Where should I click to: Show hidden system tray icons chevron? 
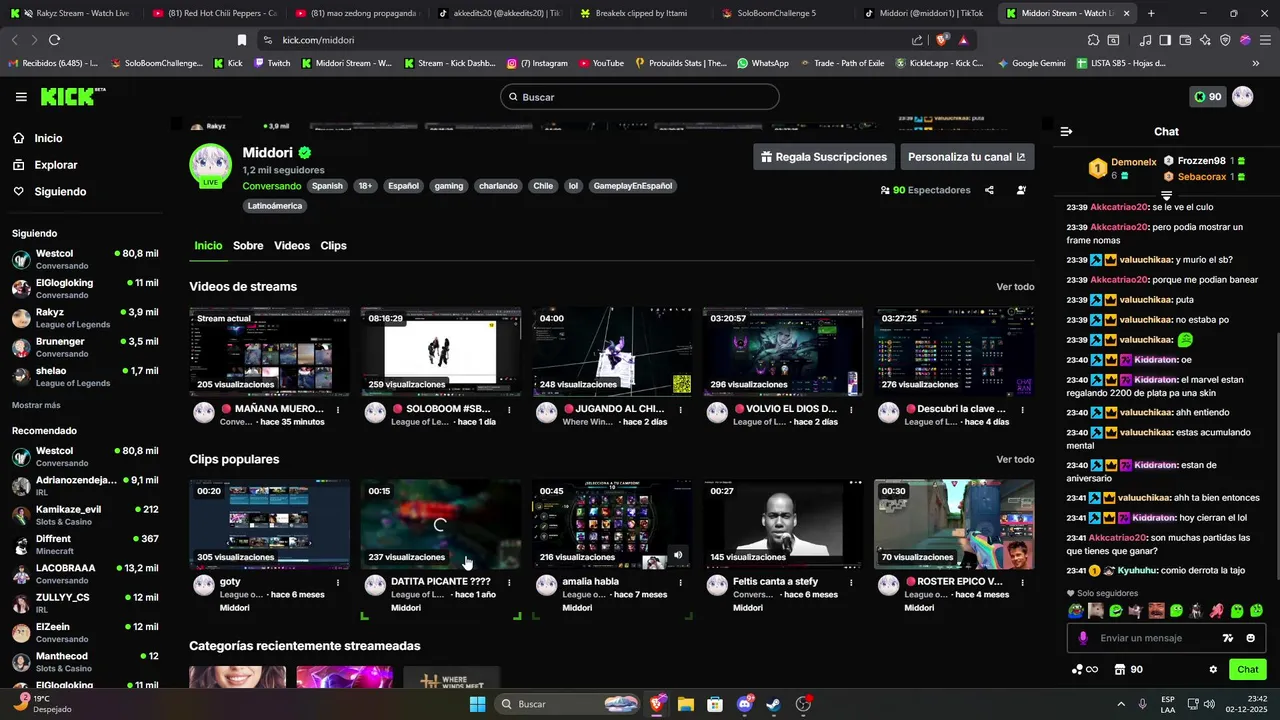click(1120, 704)
